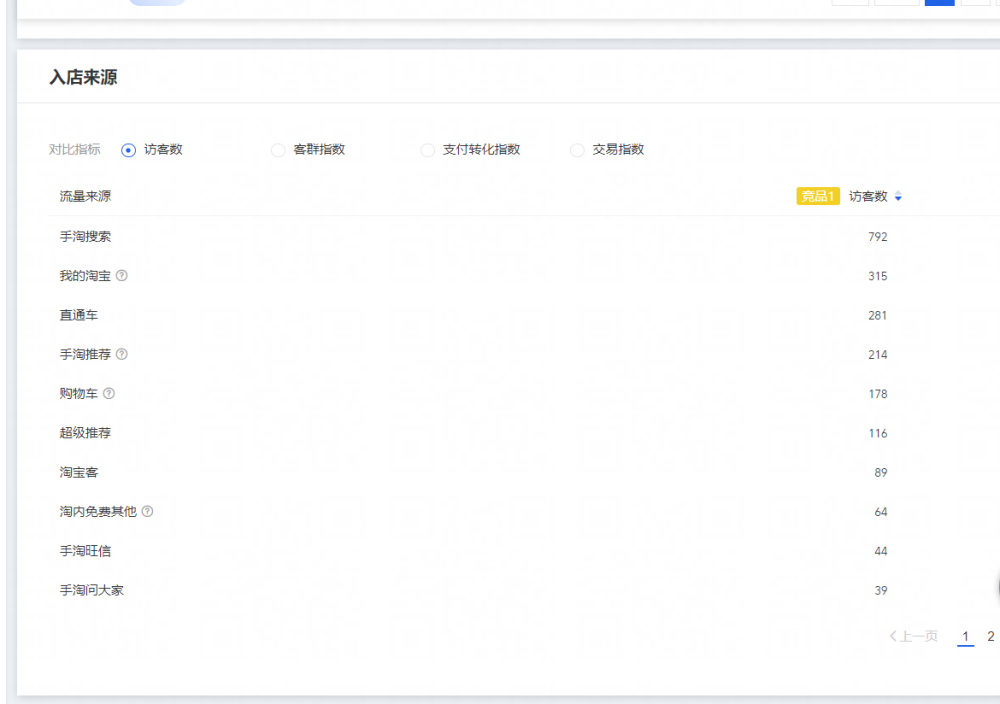This screenshot has height=704, width=1000.
Task: Click the visitor value 44
Action: tap(881, 551)
